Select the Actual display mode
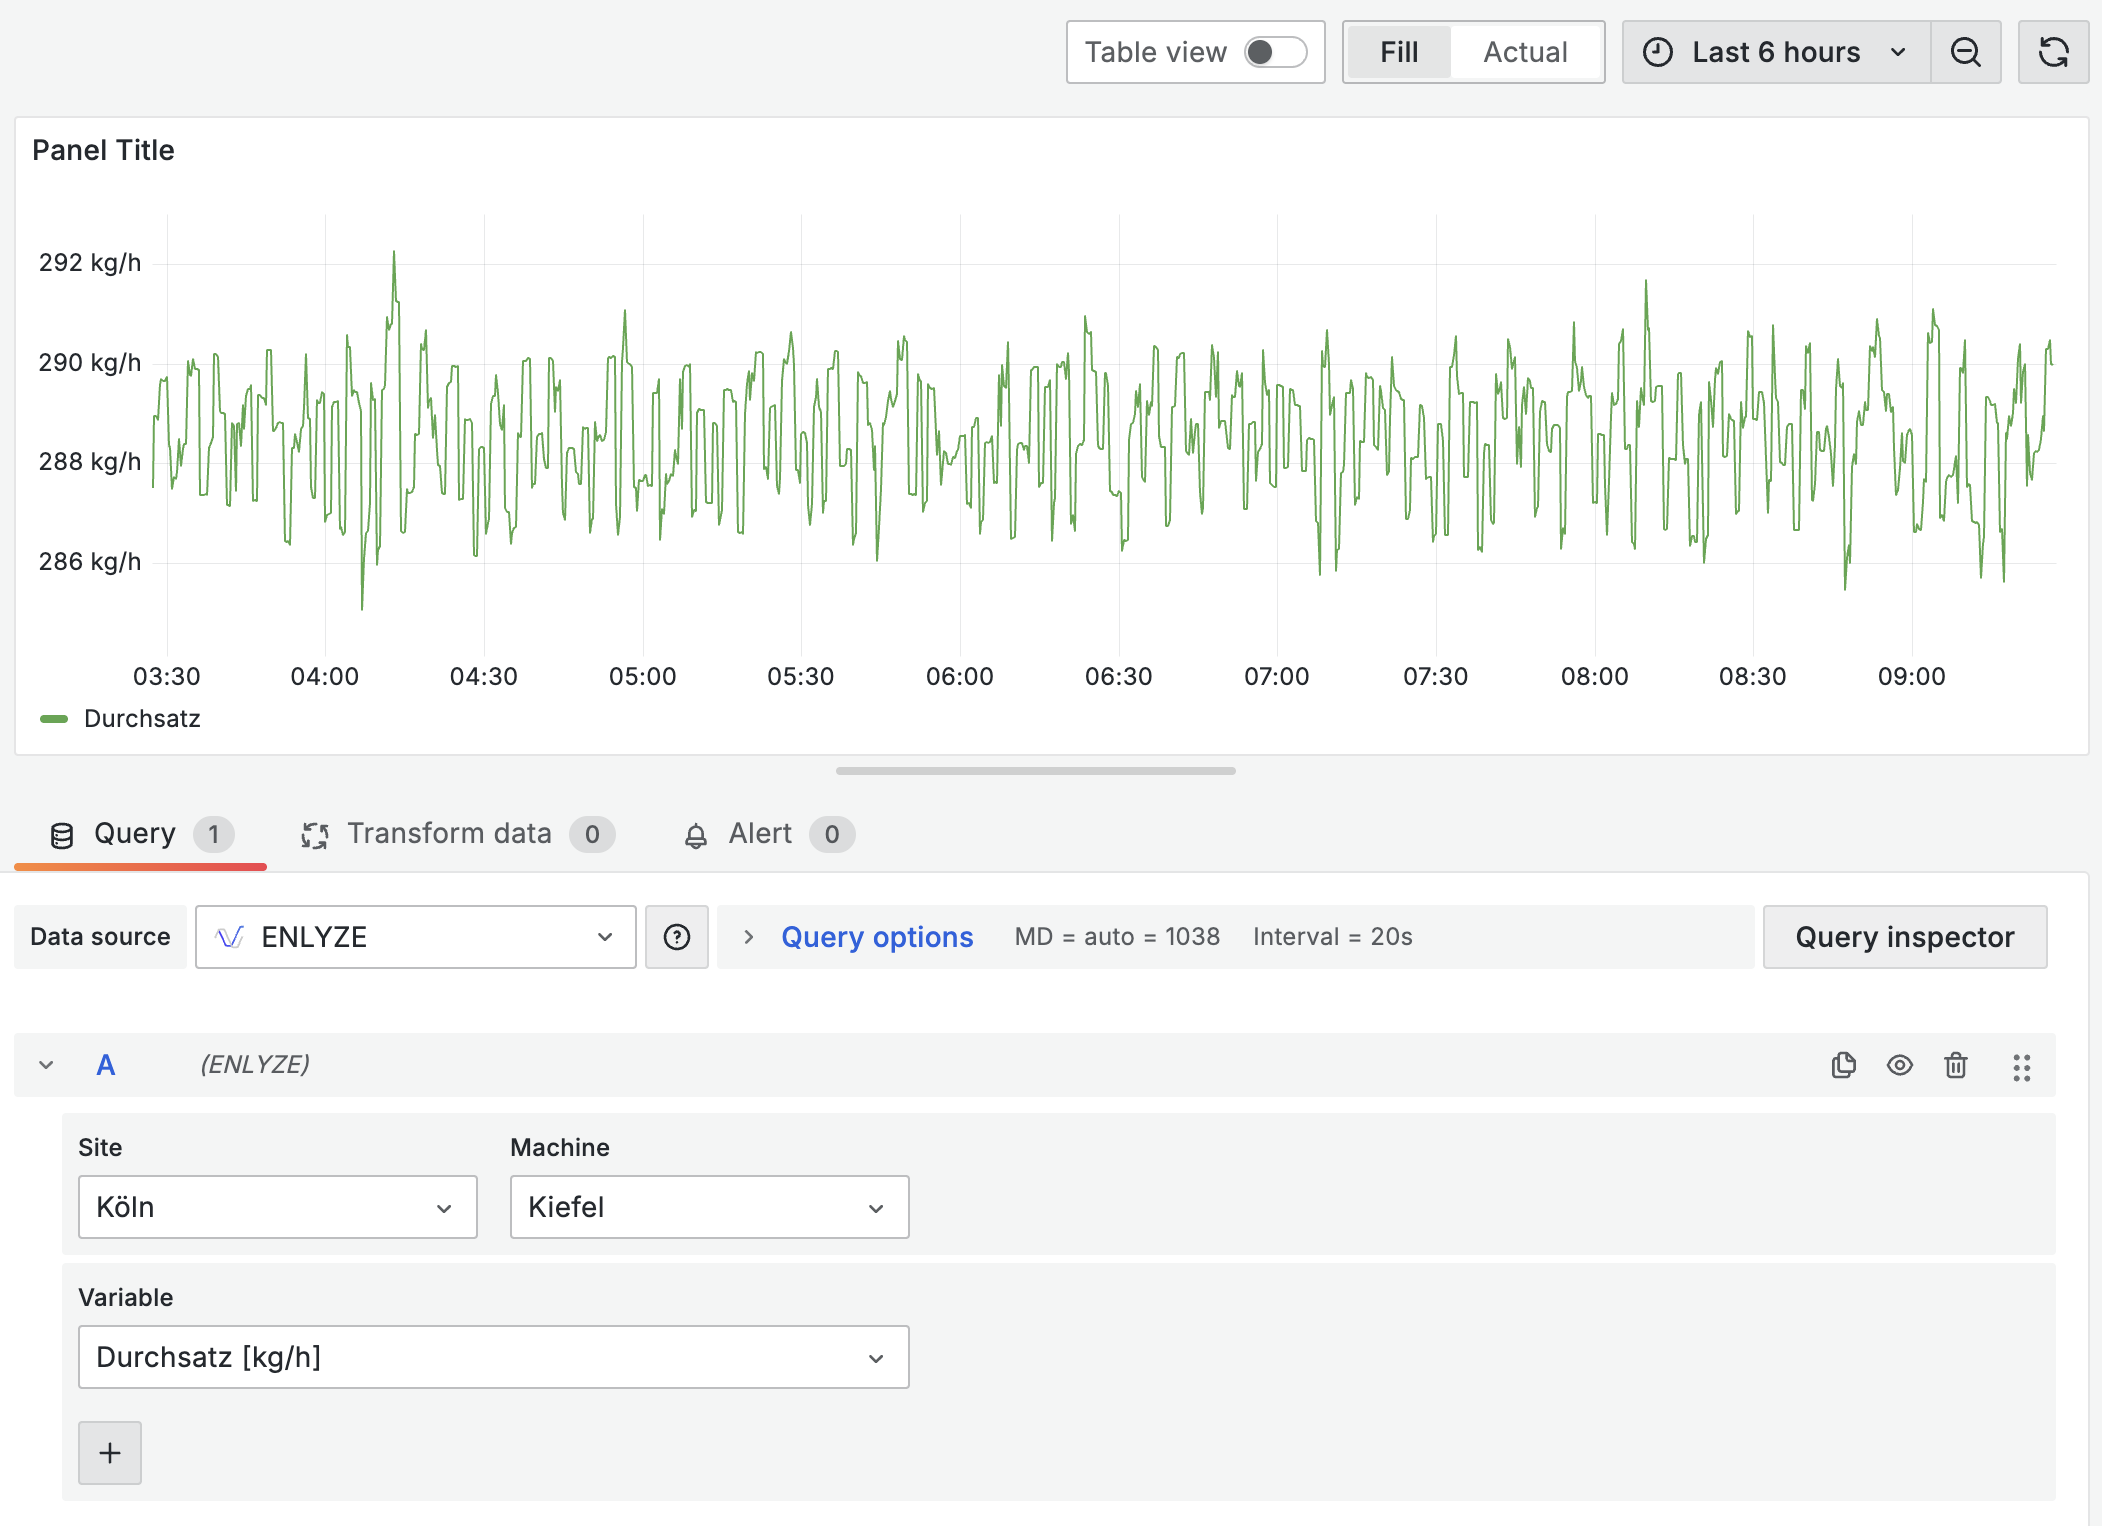Screen dimensions: 2102x1526 tap(1524, 52)
